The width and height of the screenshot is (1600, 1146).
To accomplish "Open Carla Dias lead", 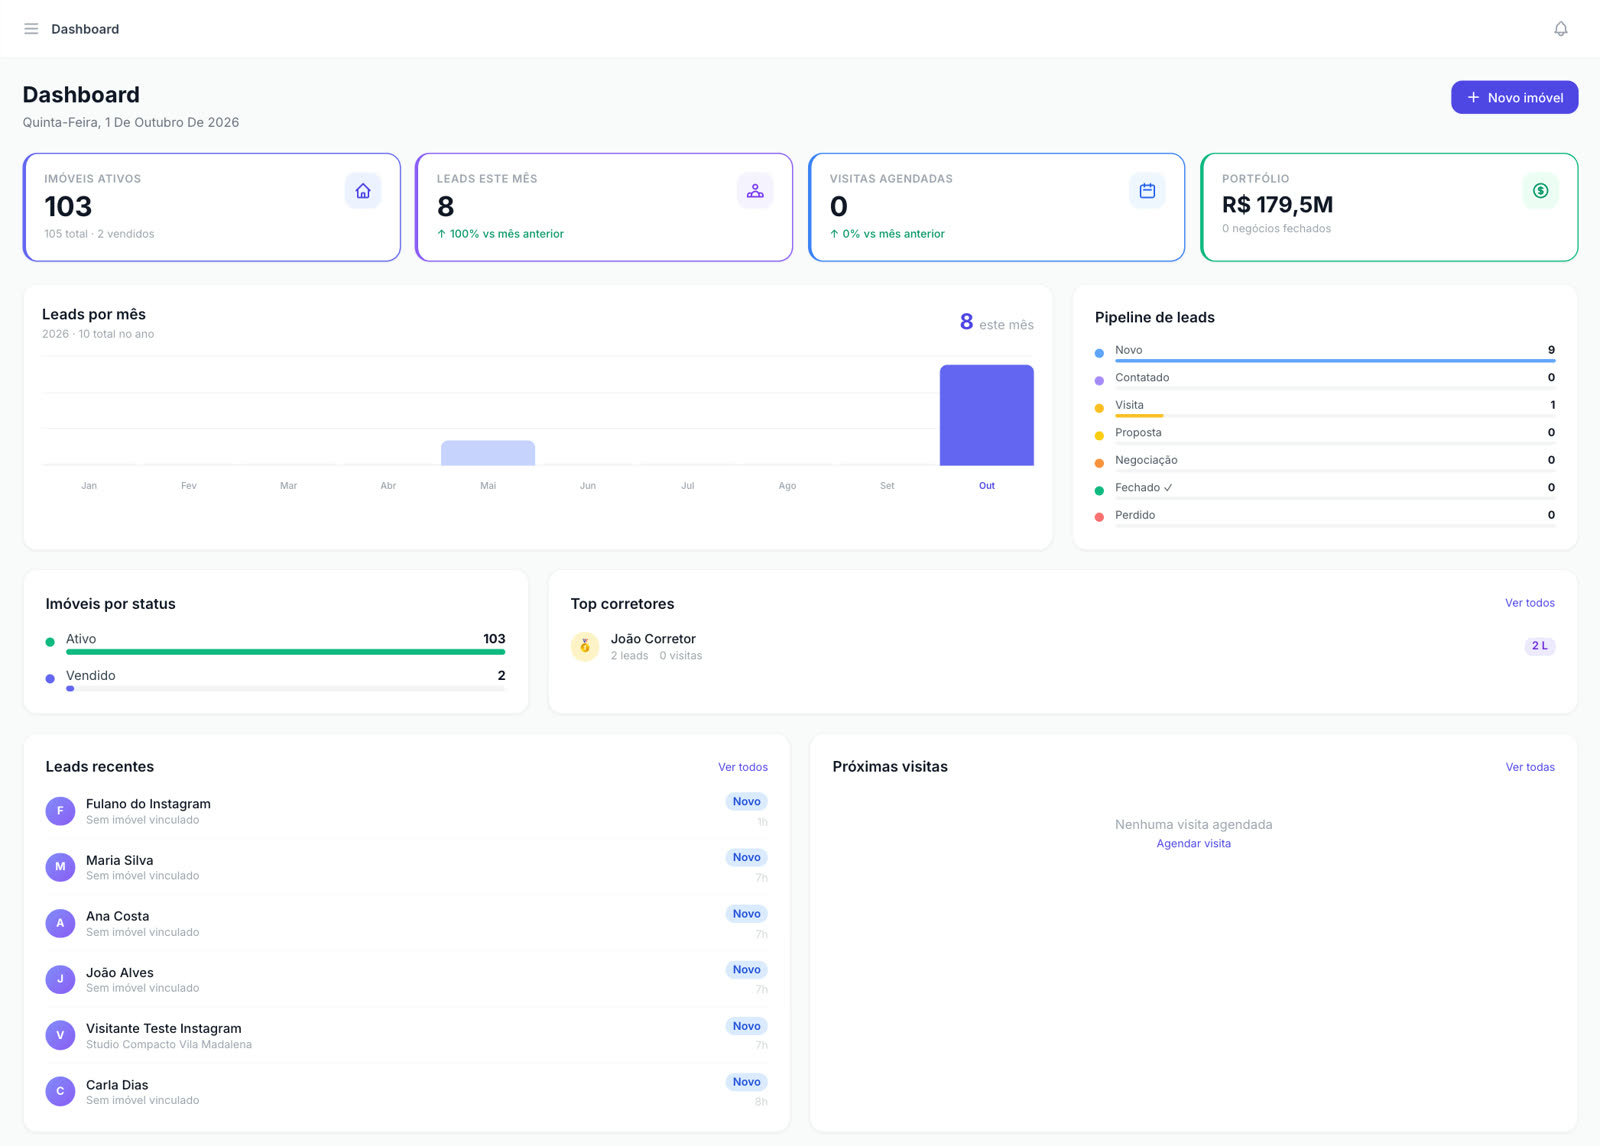I will [407, 1091].
